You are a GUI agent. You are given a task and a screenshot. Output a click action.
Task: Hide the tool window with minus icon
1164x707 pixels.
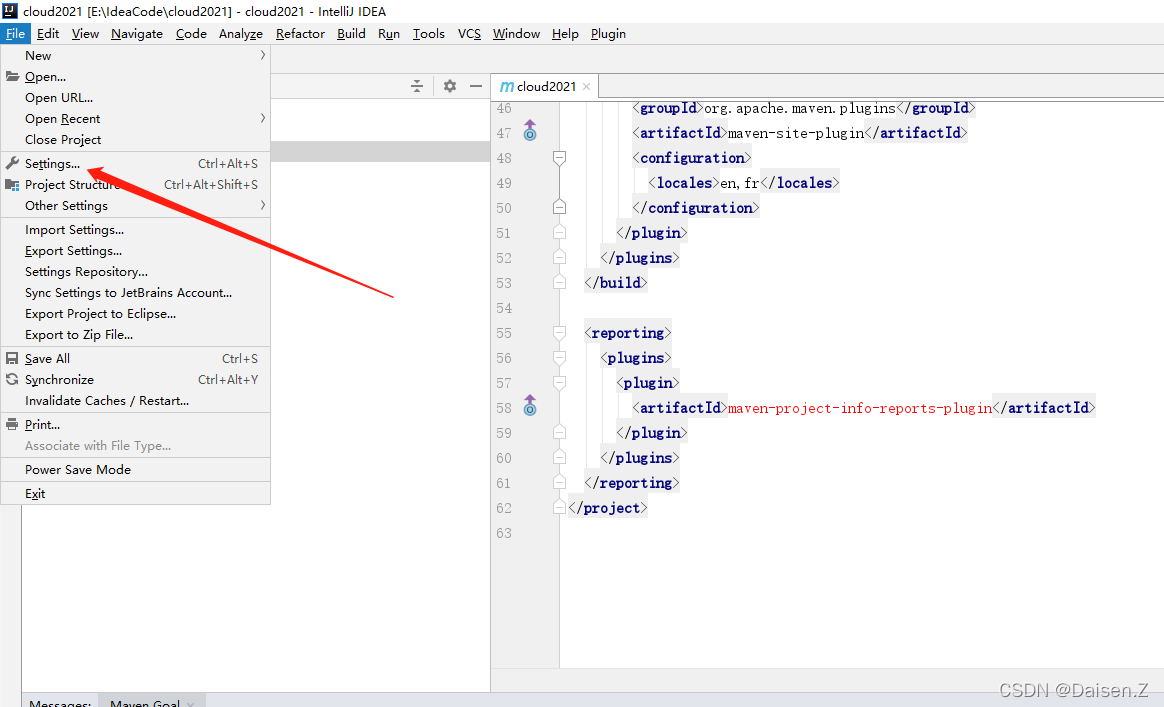point(476,86)
